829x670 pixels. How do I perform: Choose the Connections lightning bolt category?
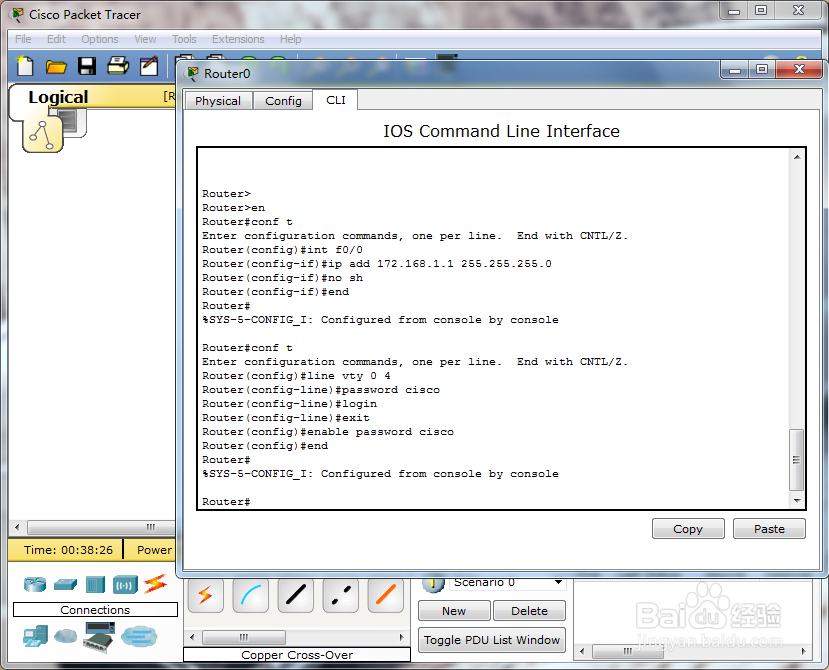(155, 584)
